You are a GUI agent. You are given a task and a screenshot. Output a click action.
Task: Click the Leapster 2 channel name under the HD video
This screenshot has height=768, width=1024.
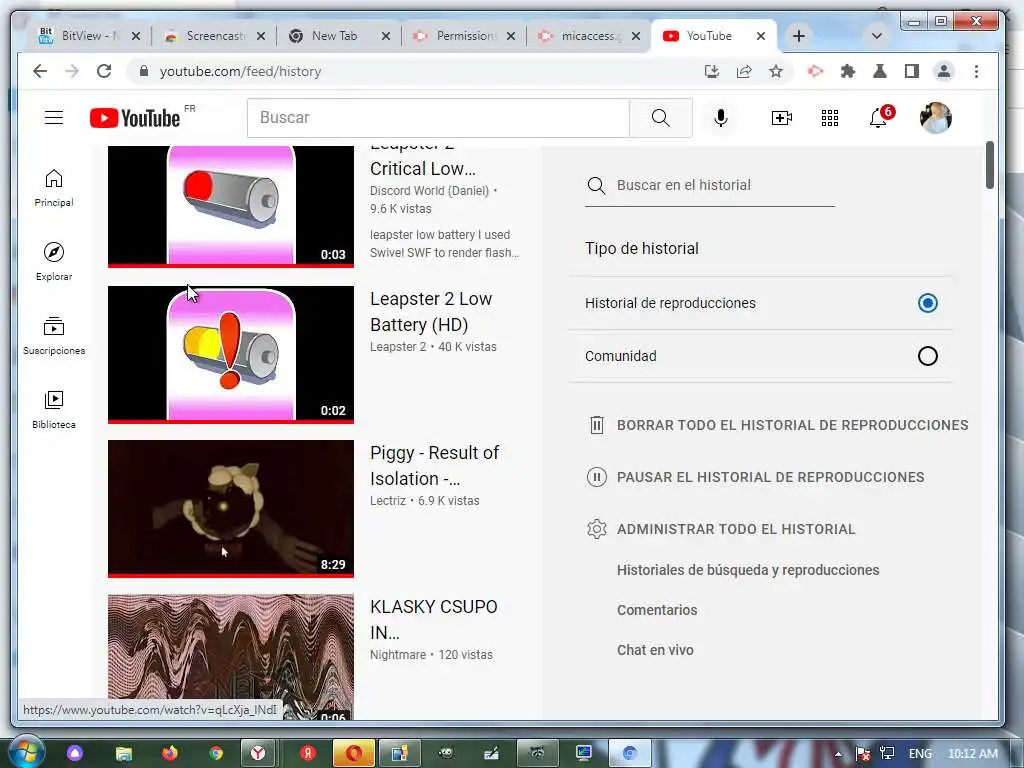pyautogui.click(x=398, y=347)
